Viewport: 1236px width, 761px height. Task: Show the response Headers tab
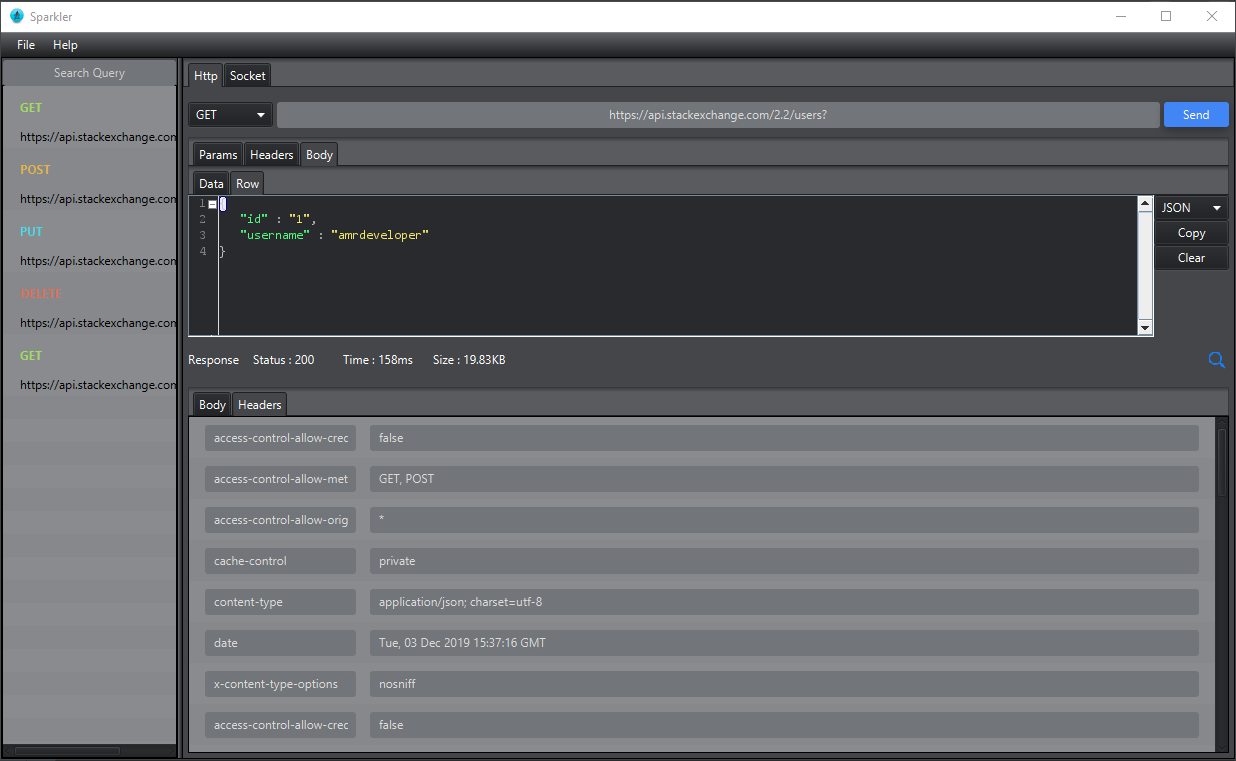pyautogui.click(x=260, y=405)
